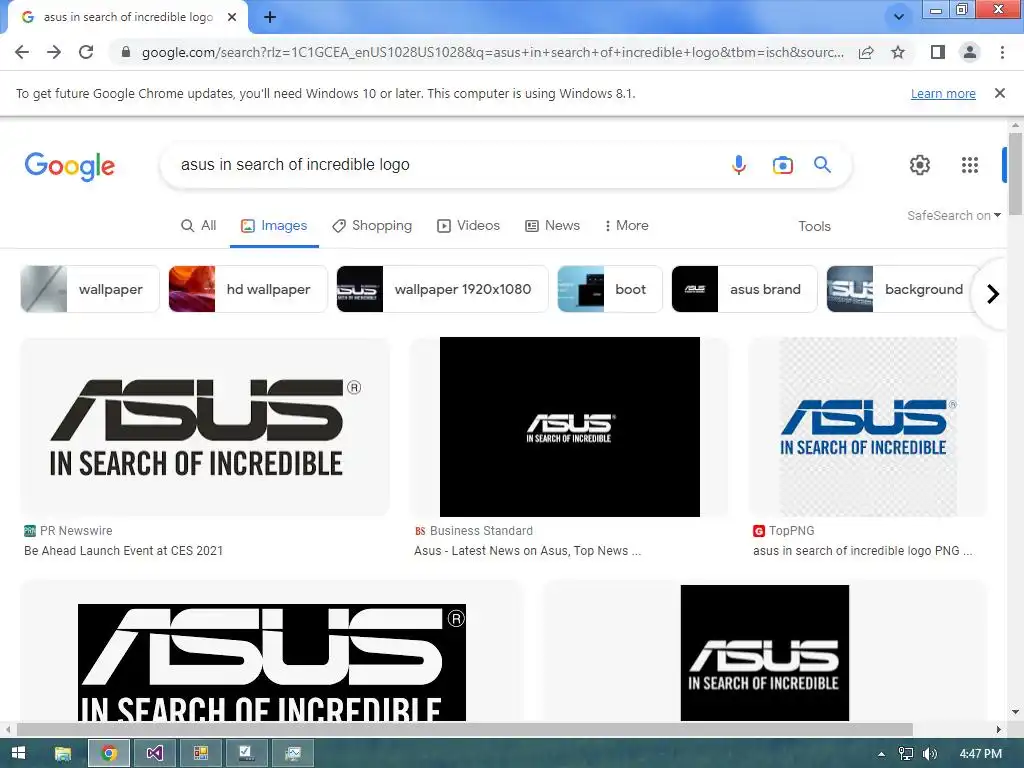Open the Chrome profile avatar
The width and height of the screenshot is (1024, 768).
970,52
